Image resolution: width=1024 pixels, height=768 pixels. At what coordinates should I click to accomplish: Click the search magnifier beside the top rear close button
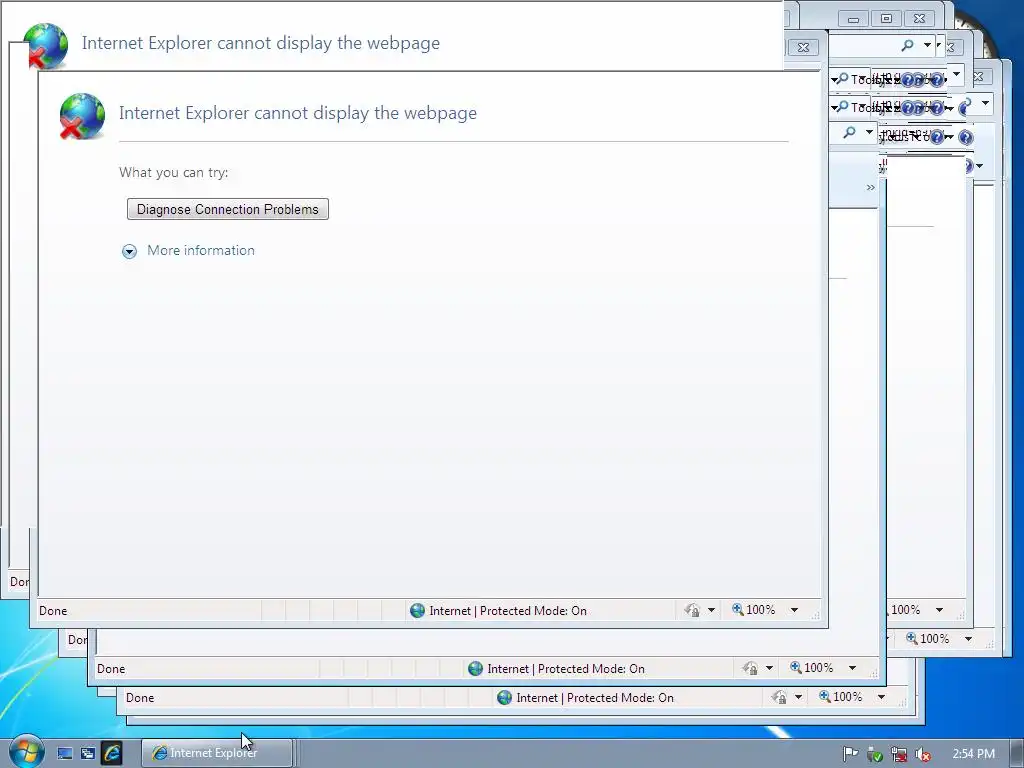(908, 45)
